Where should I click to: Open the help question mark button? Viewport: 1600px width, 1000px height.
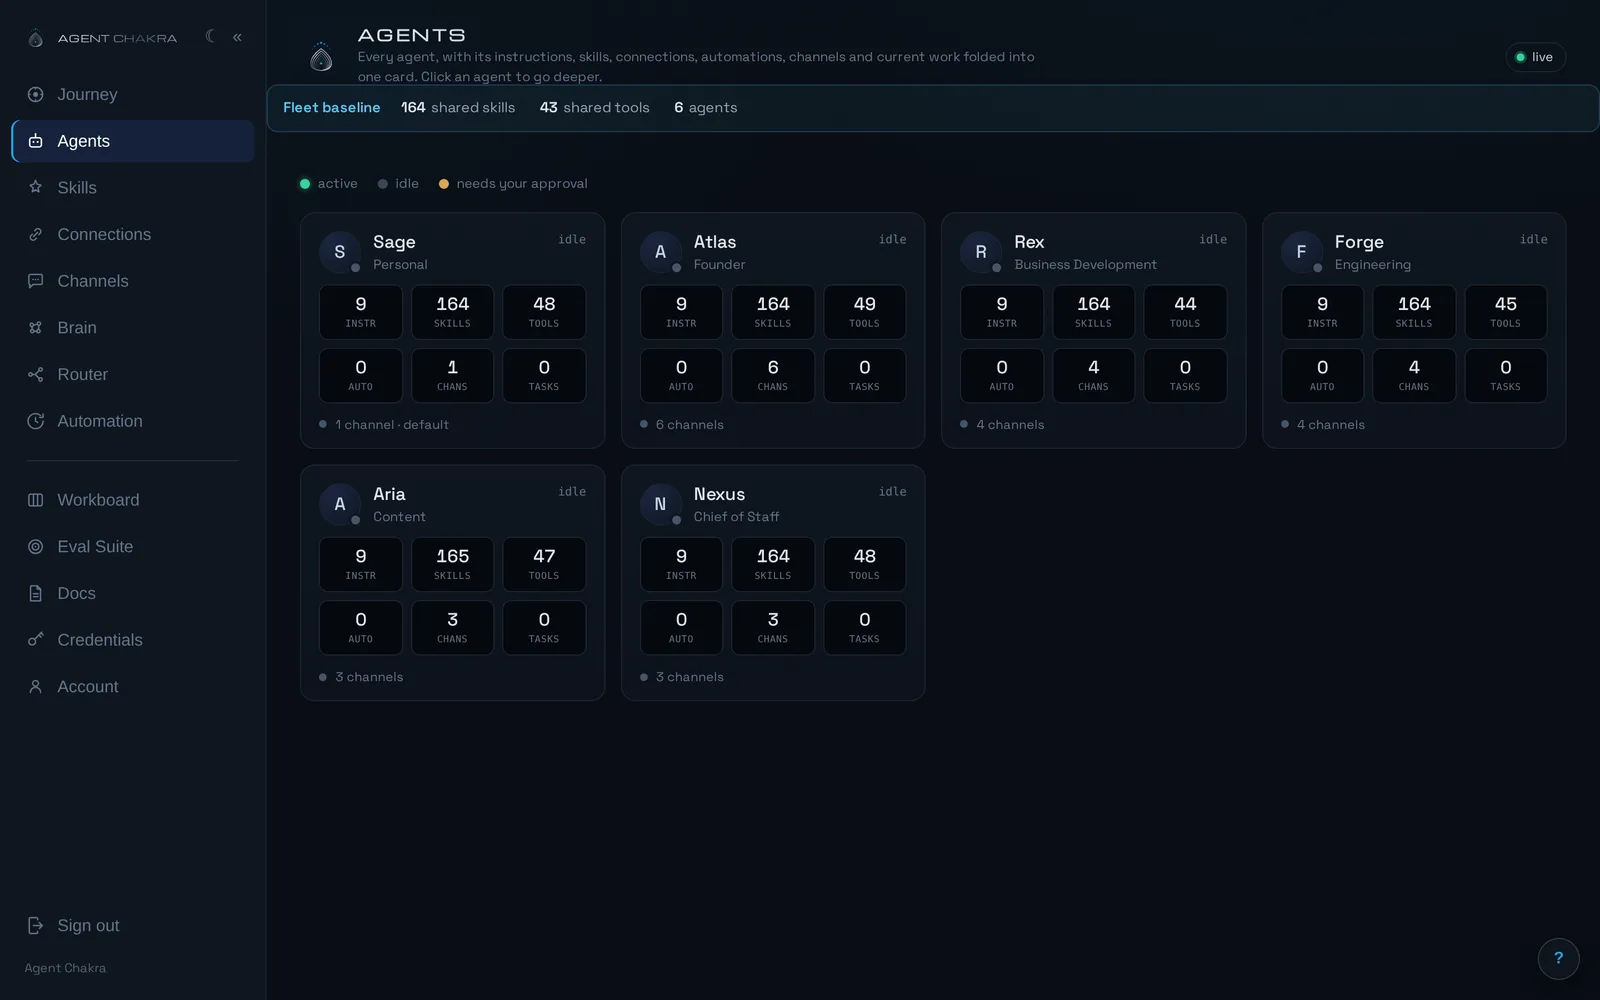click(x=1558, y=958)
